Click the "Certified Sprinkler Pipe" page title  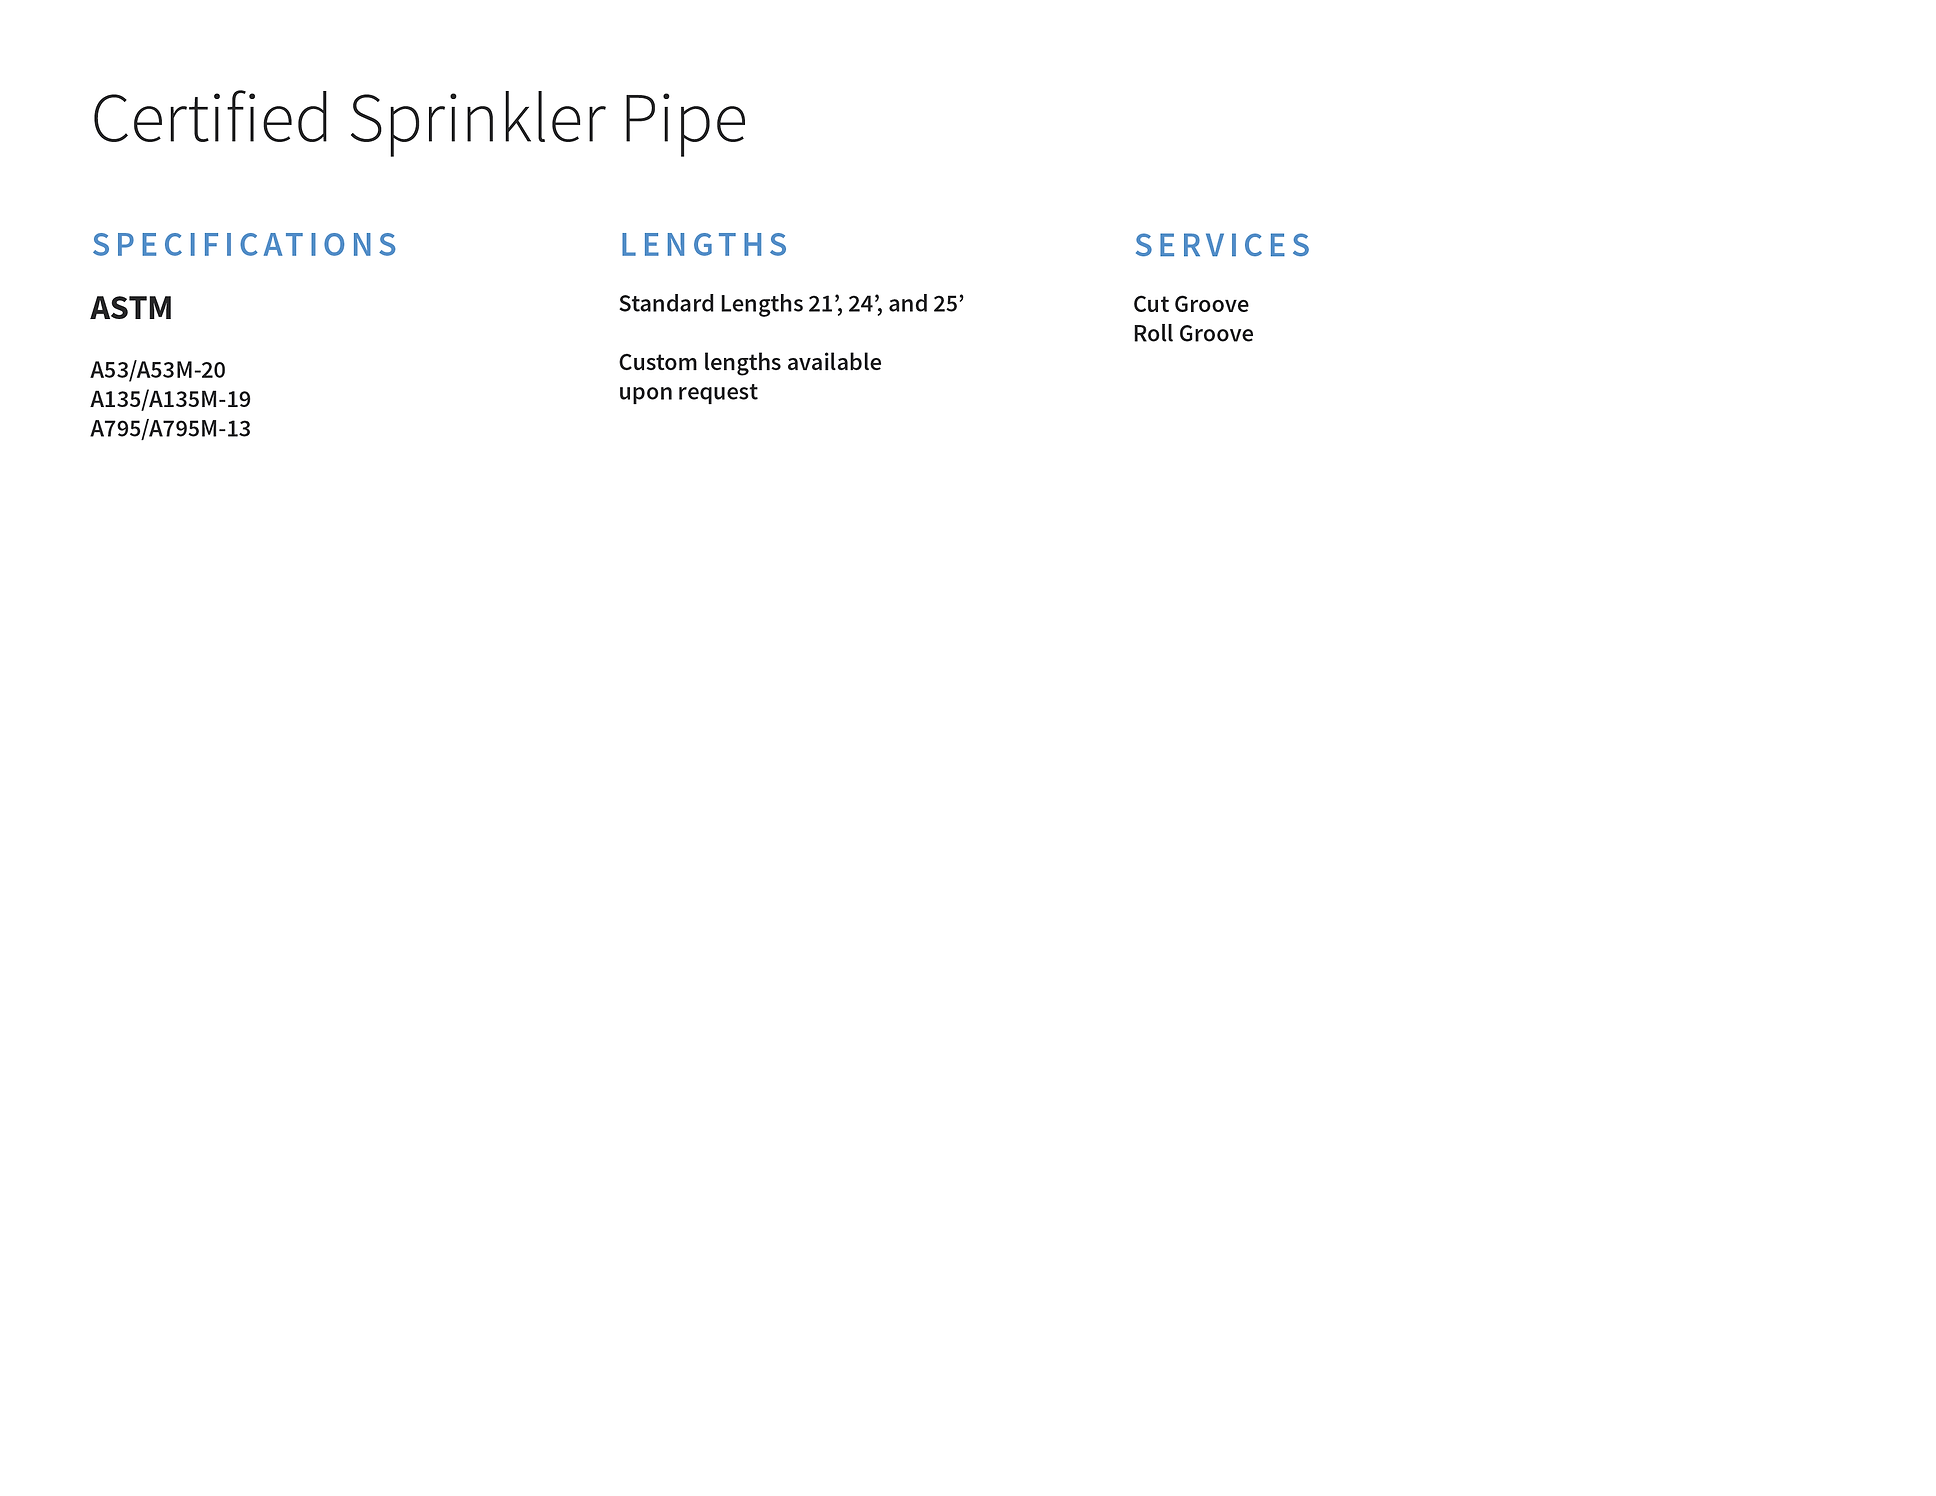click(418, 118)
